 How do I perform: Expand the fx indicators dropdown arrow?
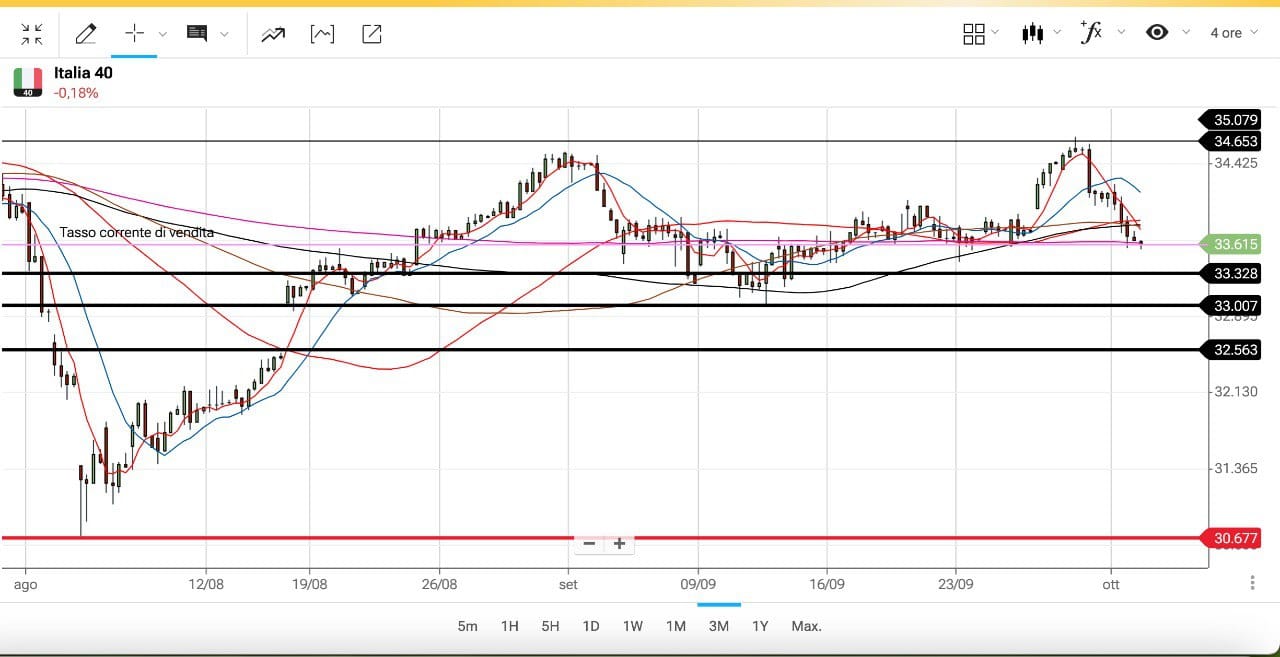click(x=1121, y=33)
